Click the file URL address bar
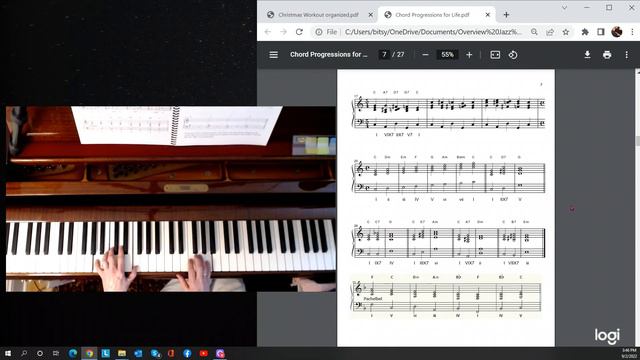The width and height of the screenshot is (640, 360). click(x=433, y=32)
